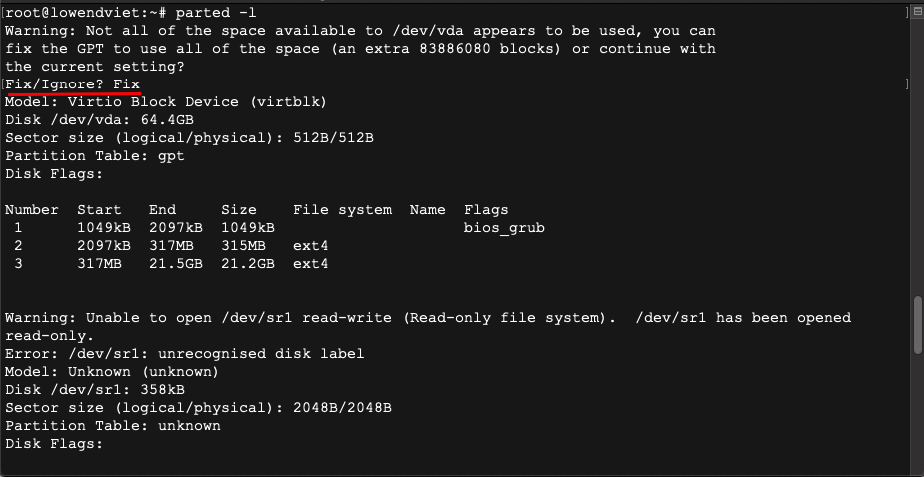Click the scrollbar track below the thumb
Screen dimensions: 924x477
[918, 420]
